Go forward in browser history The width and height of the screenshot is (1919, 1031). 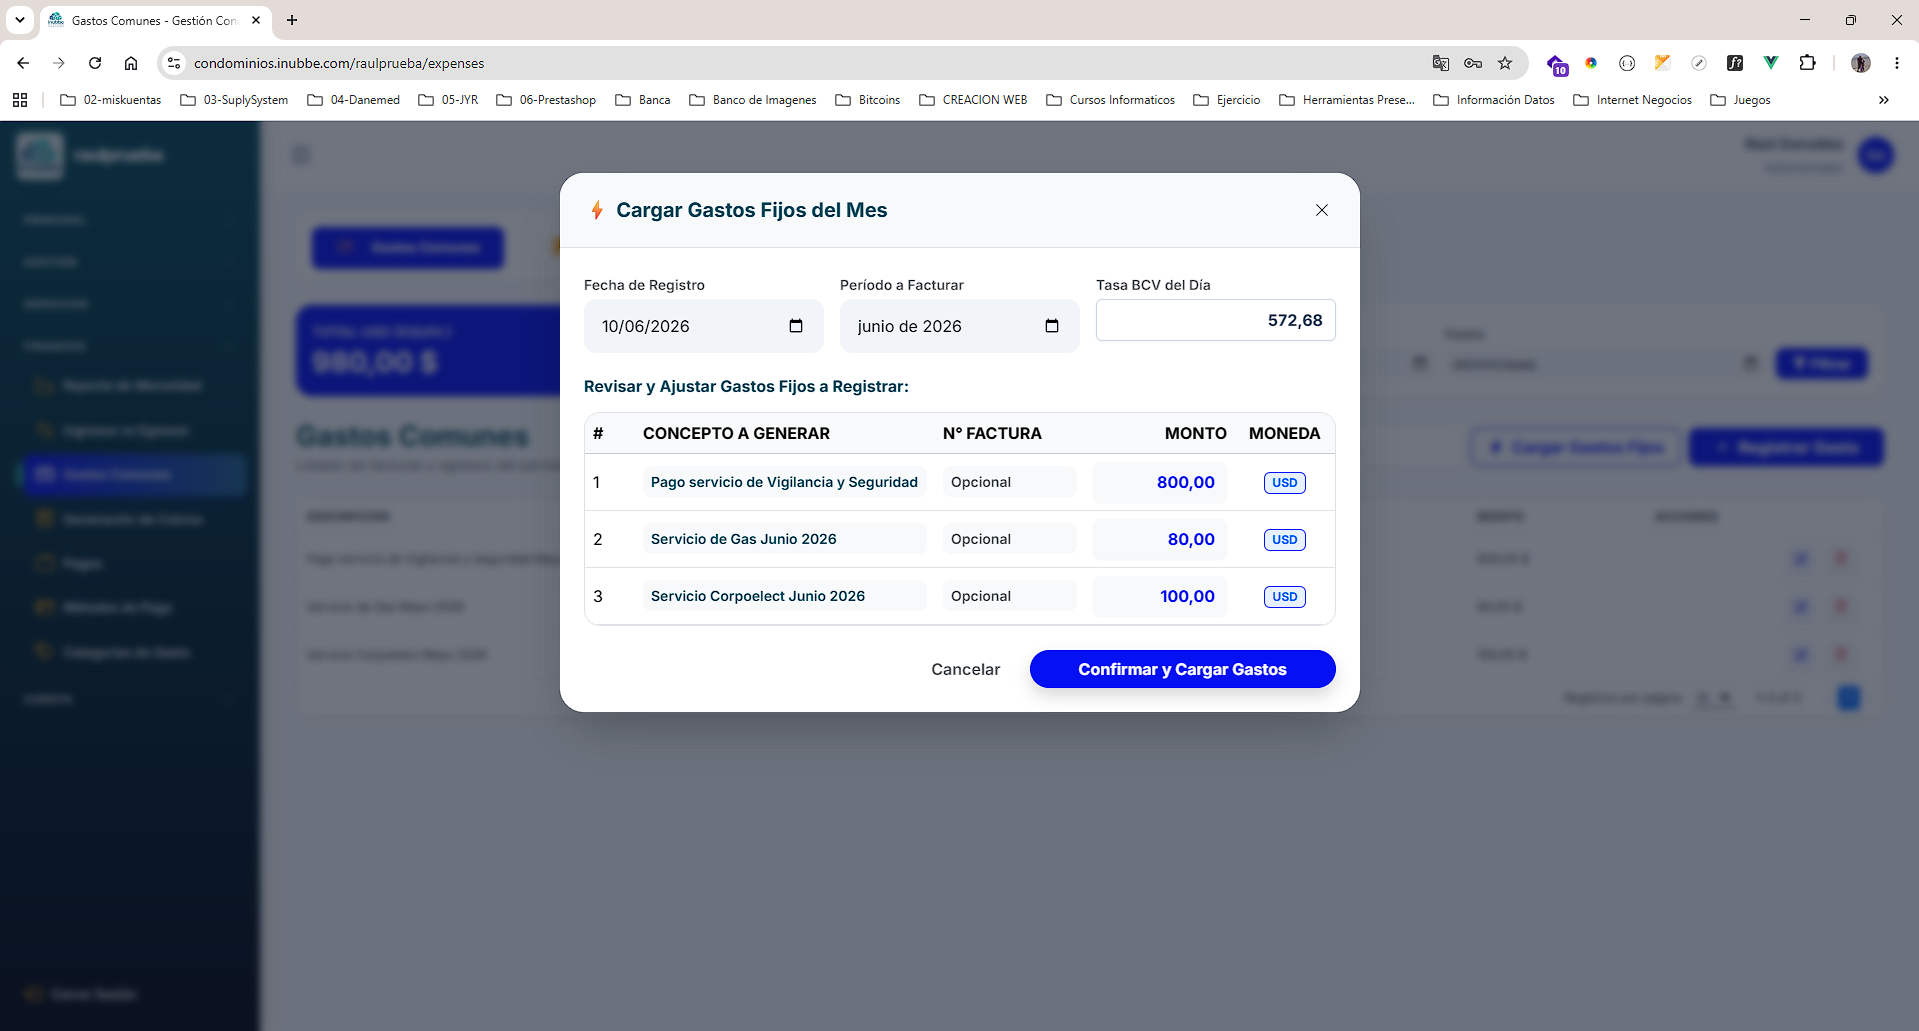[59, 63]
